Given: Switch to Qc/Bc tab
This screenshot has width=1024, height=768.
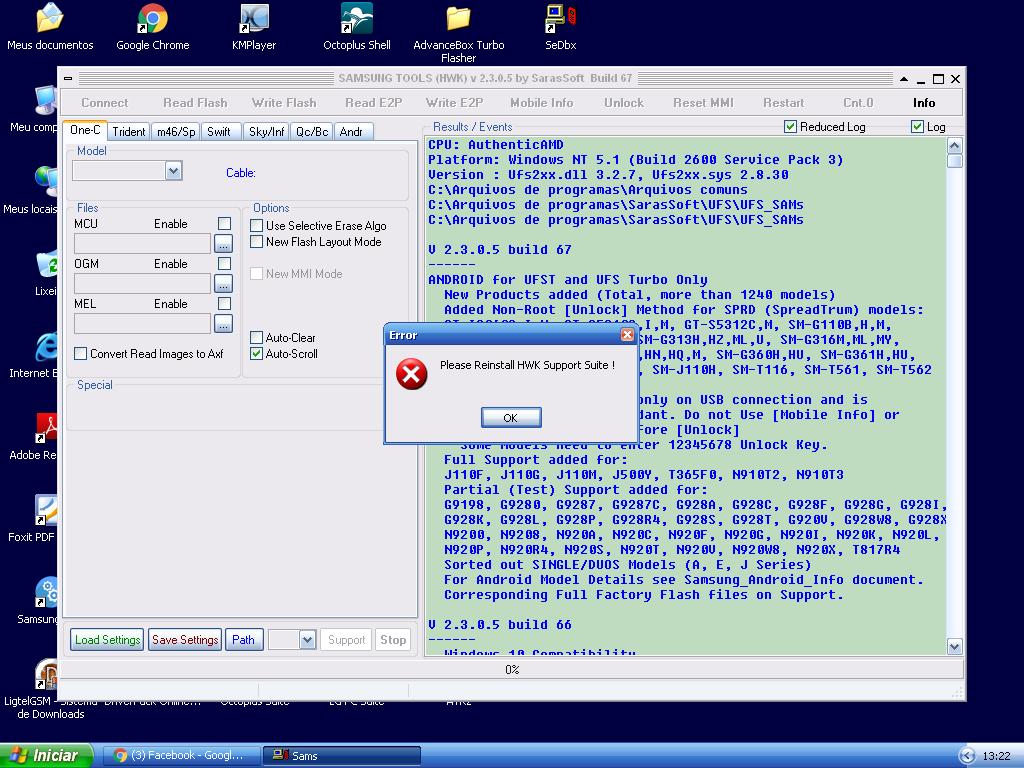Looking at the screenshot, I should (x=312, y=131).
